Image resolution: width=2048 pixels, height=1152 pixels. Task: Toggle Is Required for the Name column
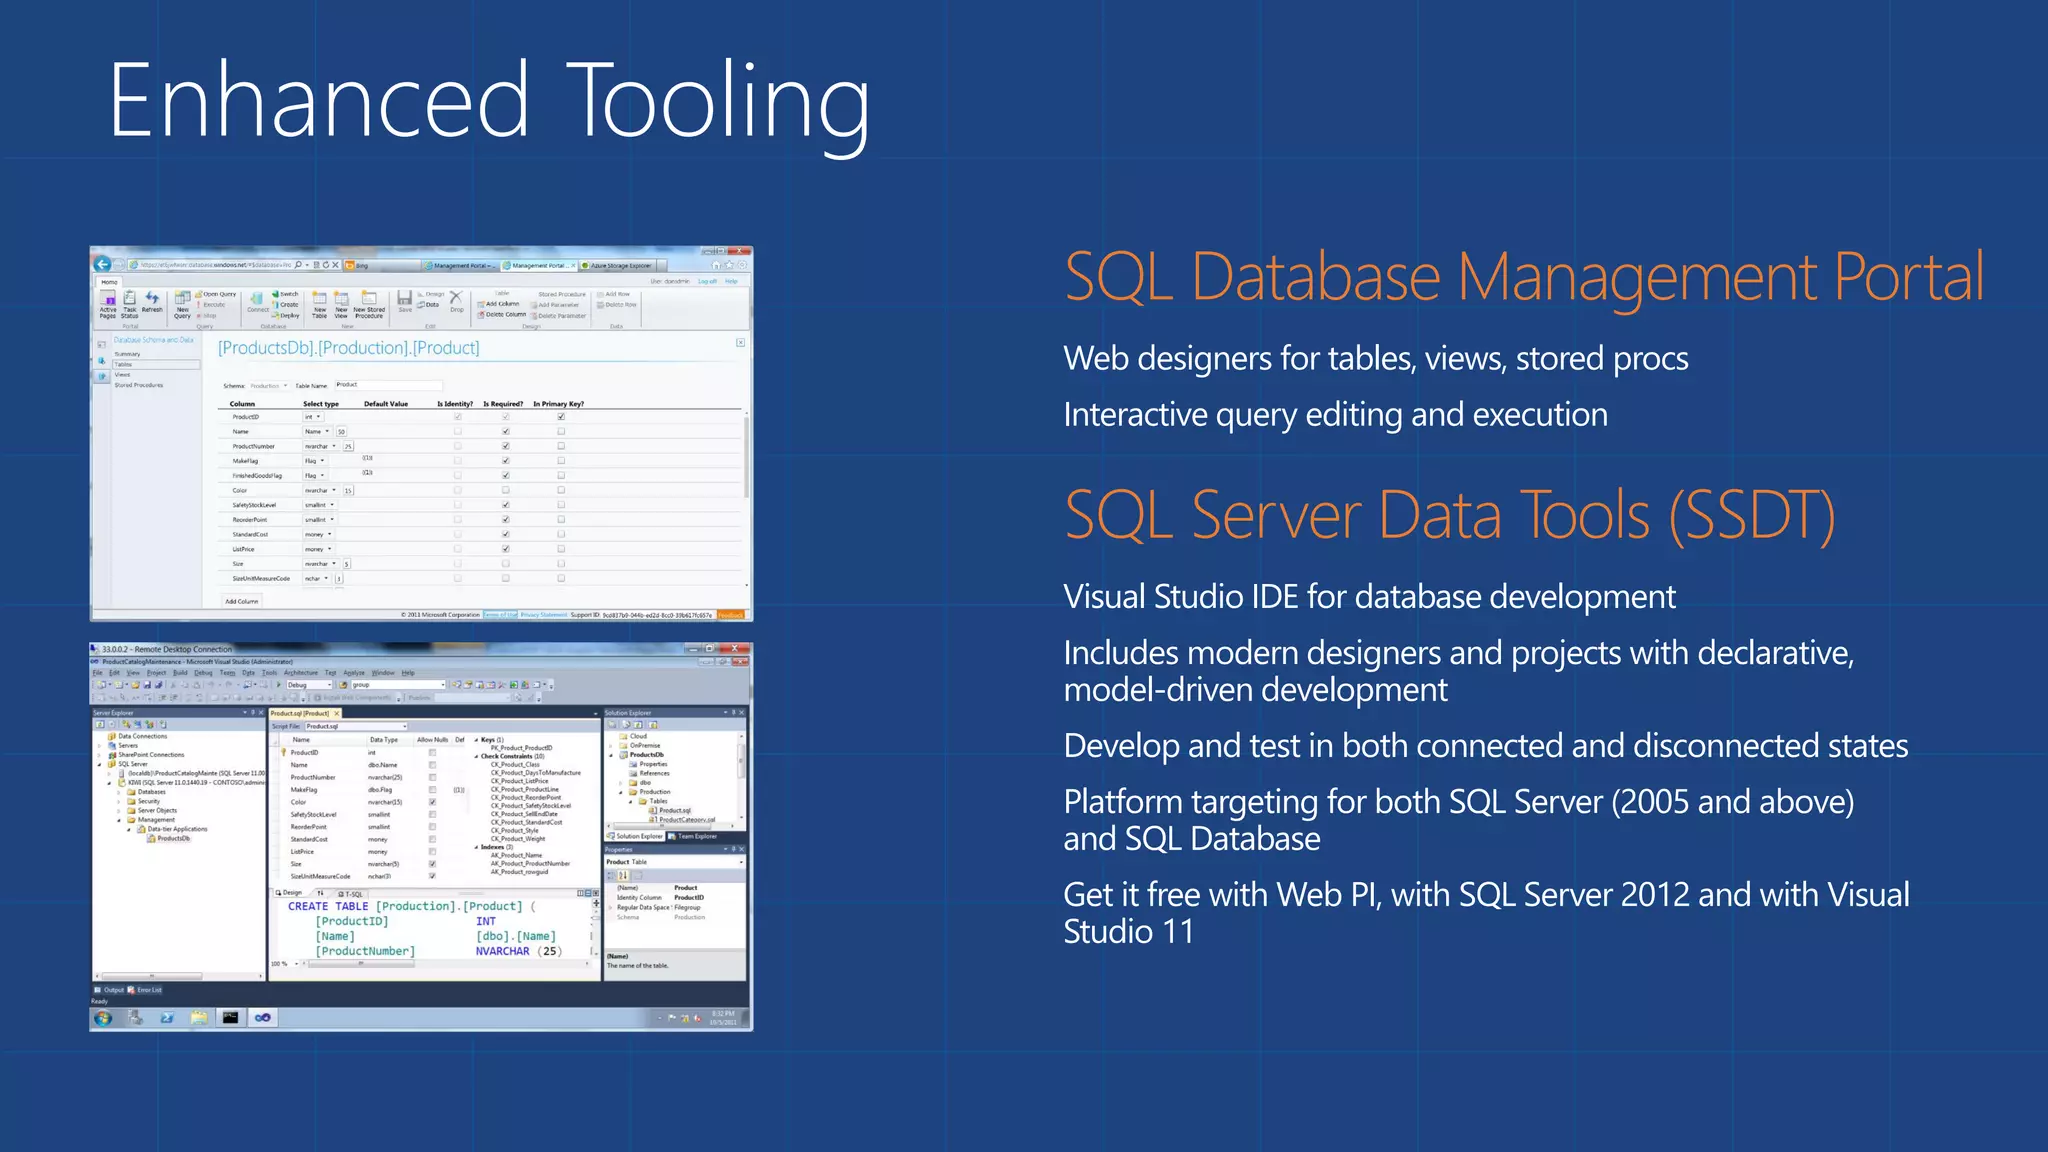pyautogui.click(x=506, y=431)
